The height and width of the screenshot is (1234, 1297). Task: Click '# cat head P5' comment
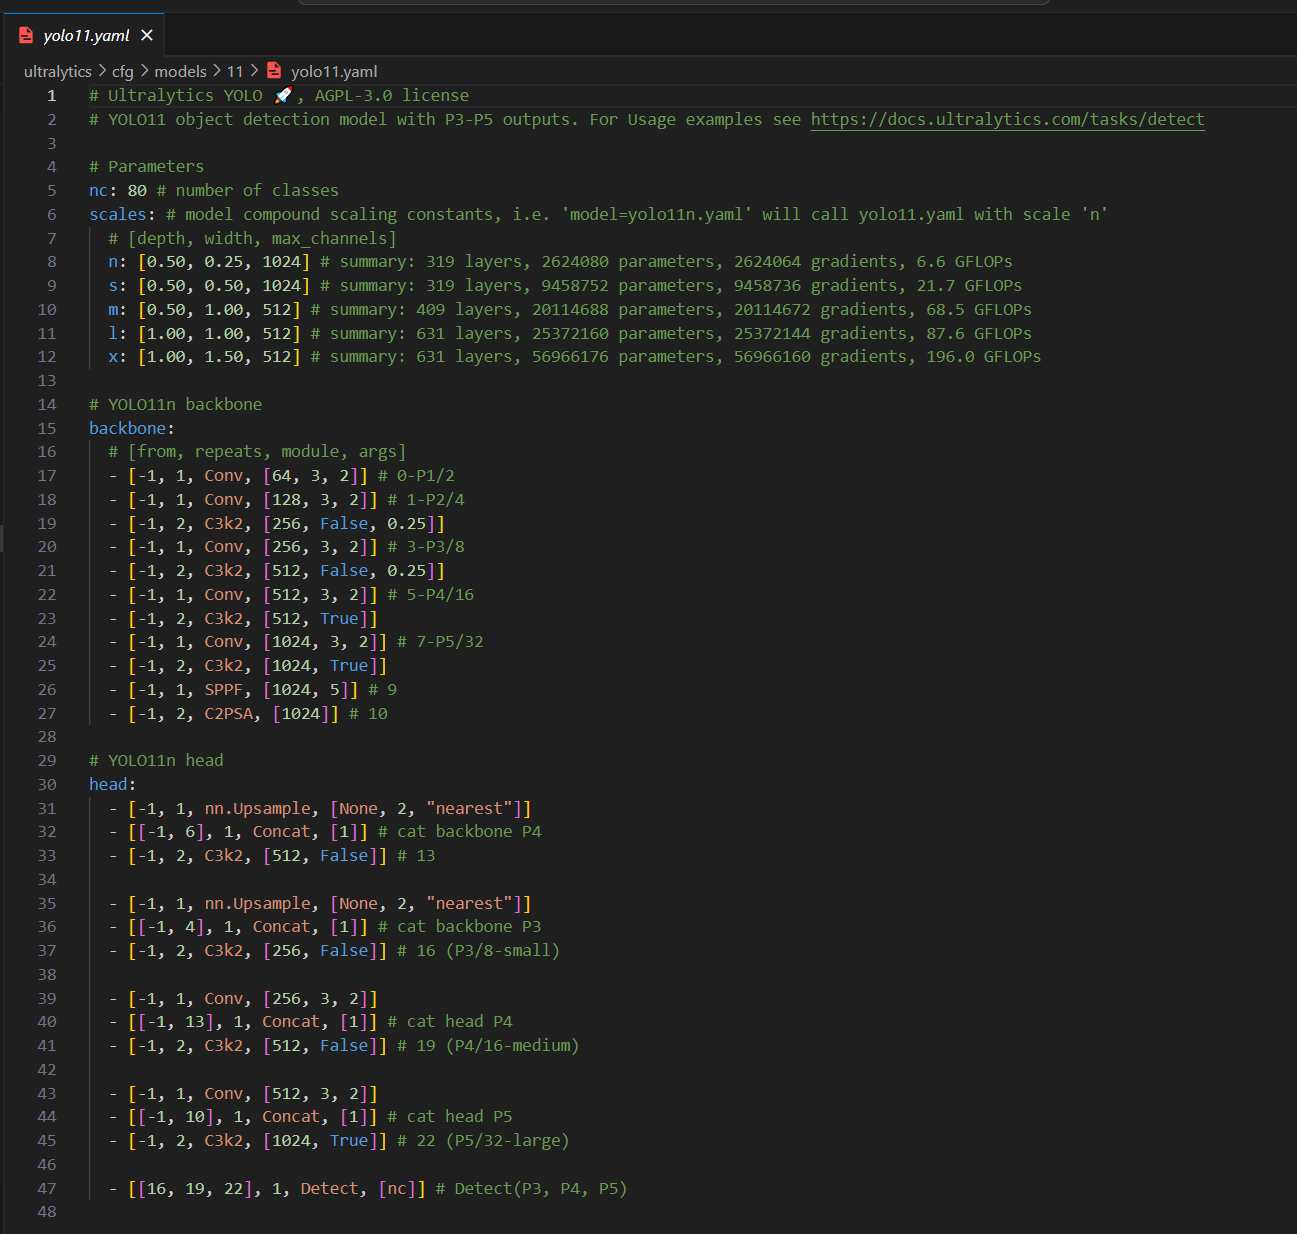click(450, 1116)
